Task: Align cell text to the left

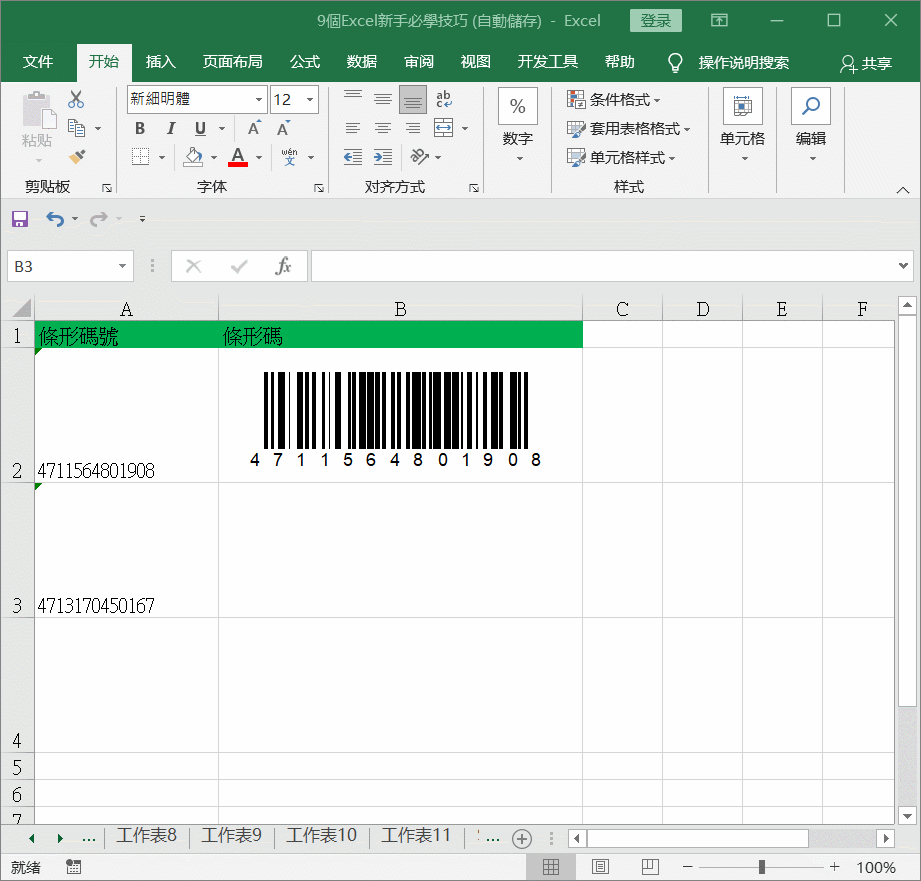Action: (x=352, y=128)
